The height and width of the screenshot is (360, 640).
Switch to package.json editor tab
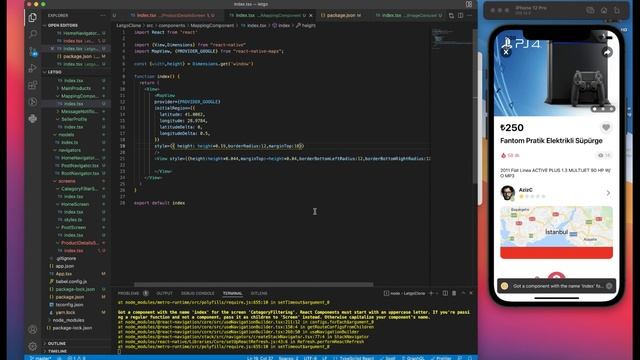[x=341, y=16]
